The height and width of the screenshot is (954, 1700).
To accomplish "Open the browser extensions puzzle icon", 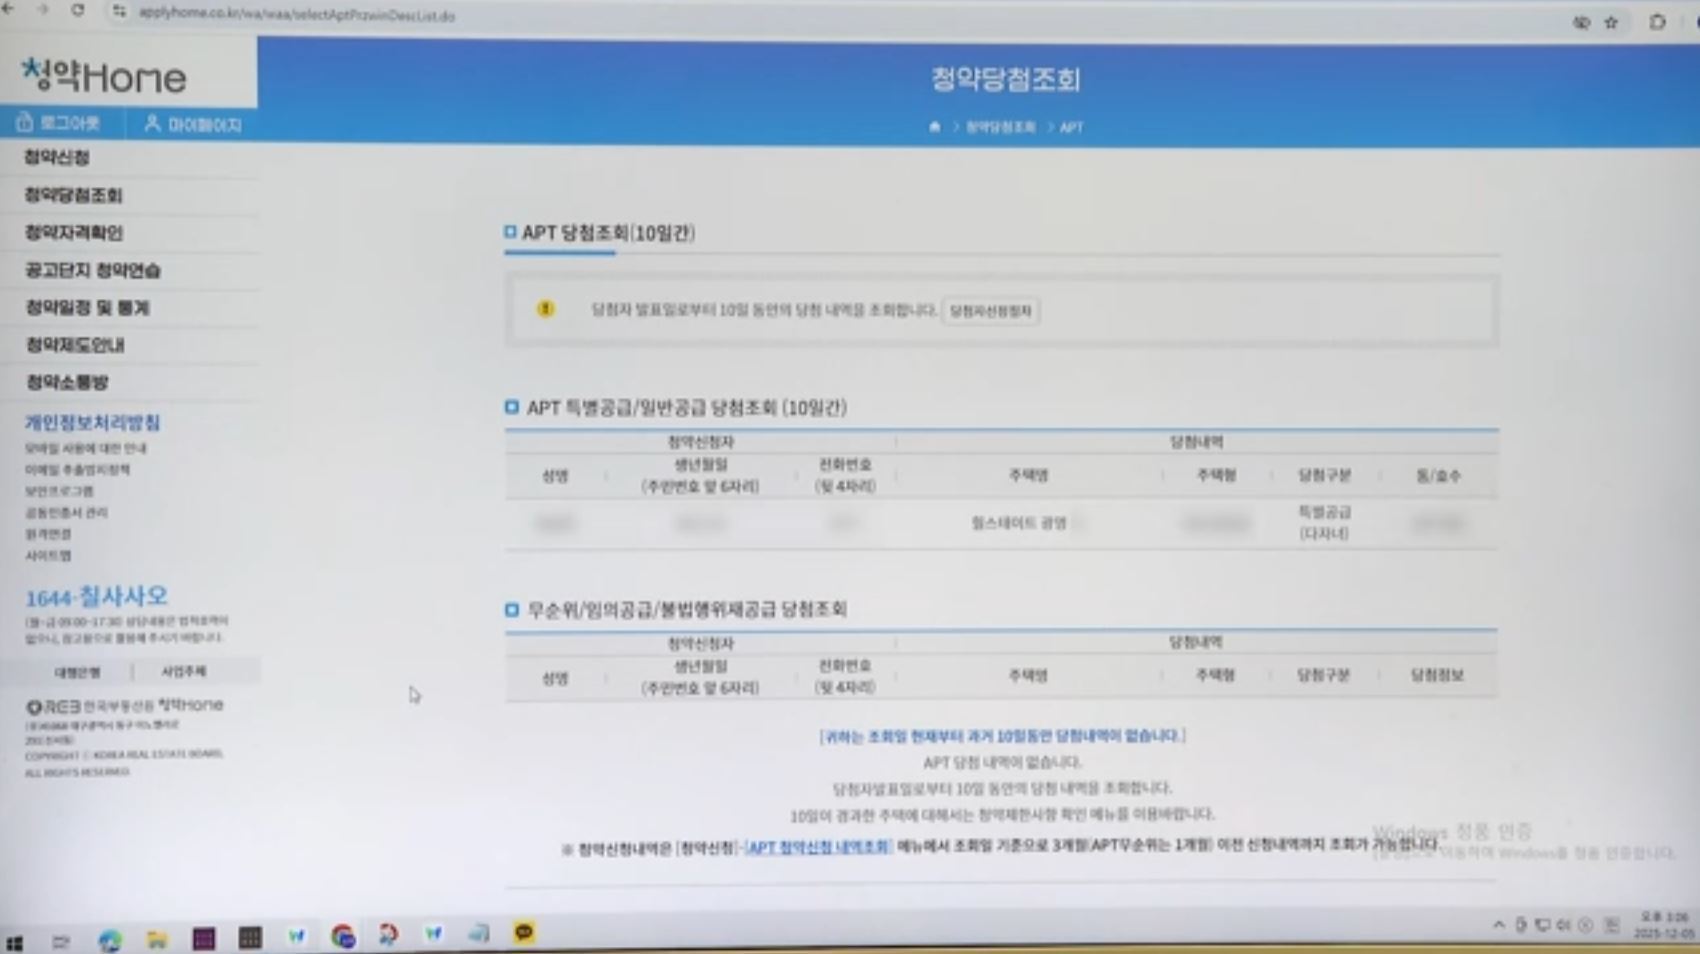I will pyautogui.click(x=1657, y=22).
